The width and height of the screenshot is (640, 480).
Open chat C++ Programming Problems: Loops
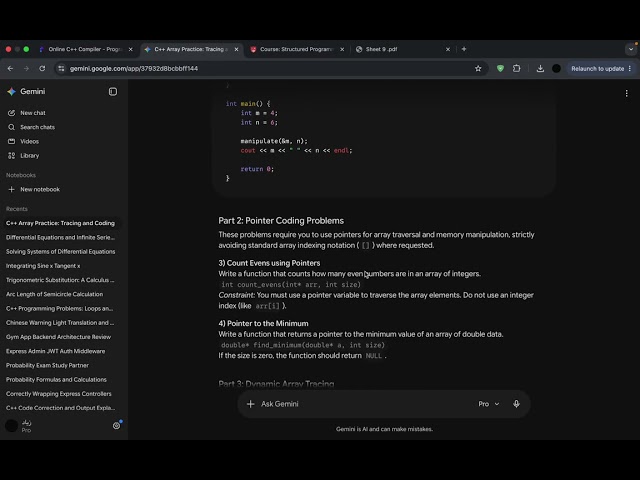point(60,309)
